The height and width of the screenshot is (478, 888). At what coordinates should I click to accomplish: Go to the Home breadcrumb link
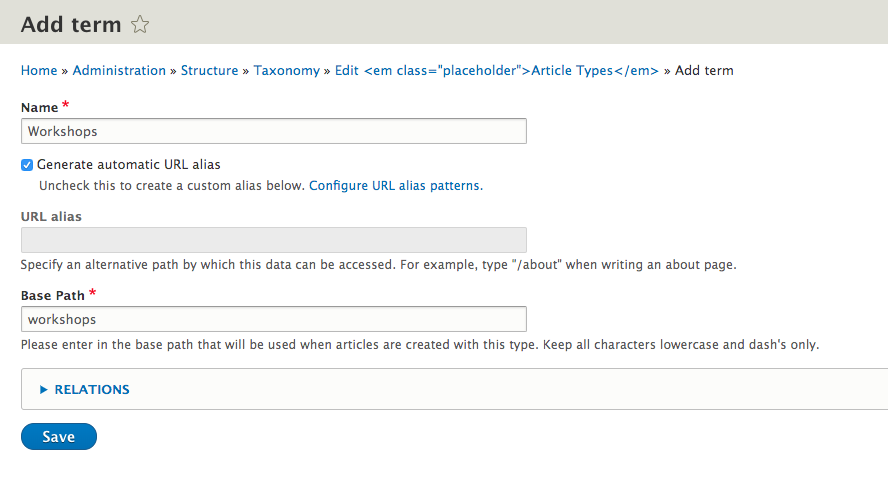click(39, 71)
